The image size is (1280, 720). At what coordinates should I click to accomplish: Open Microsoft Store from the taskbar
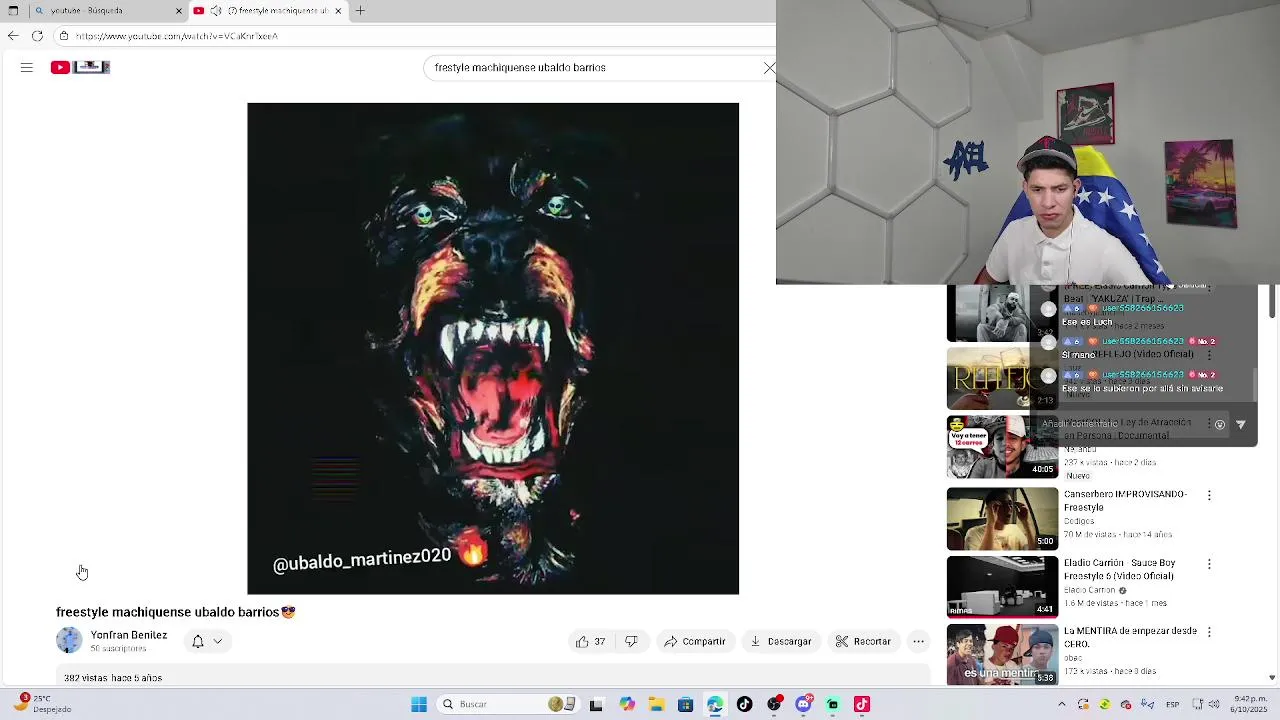685,704
